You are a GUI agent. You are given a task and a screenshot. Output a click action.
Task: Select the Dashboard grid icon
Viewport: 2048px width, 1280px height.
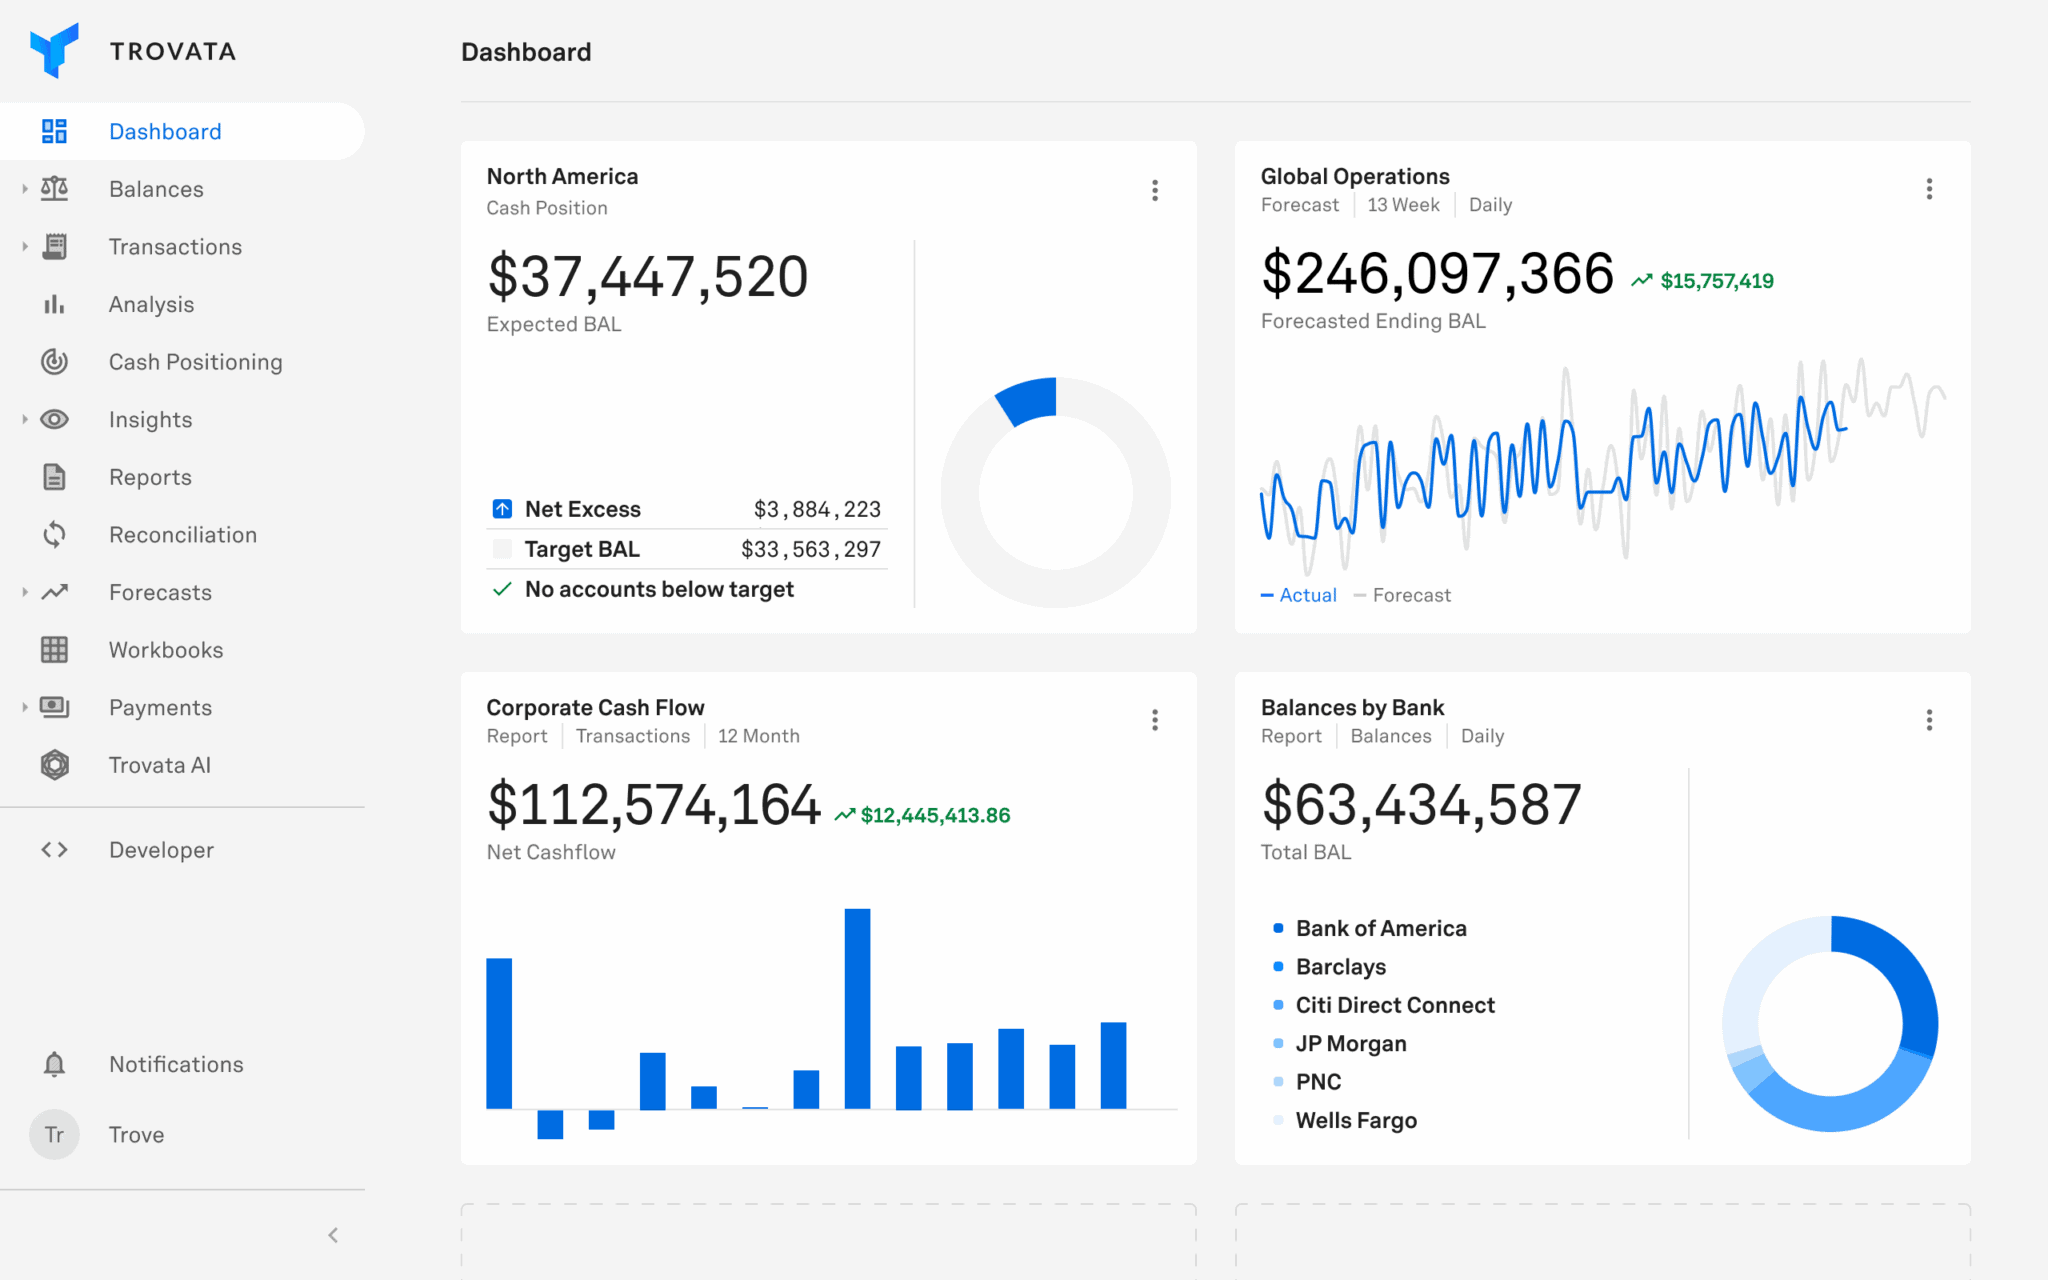coord(54,131)
